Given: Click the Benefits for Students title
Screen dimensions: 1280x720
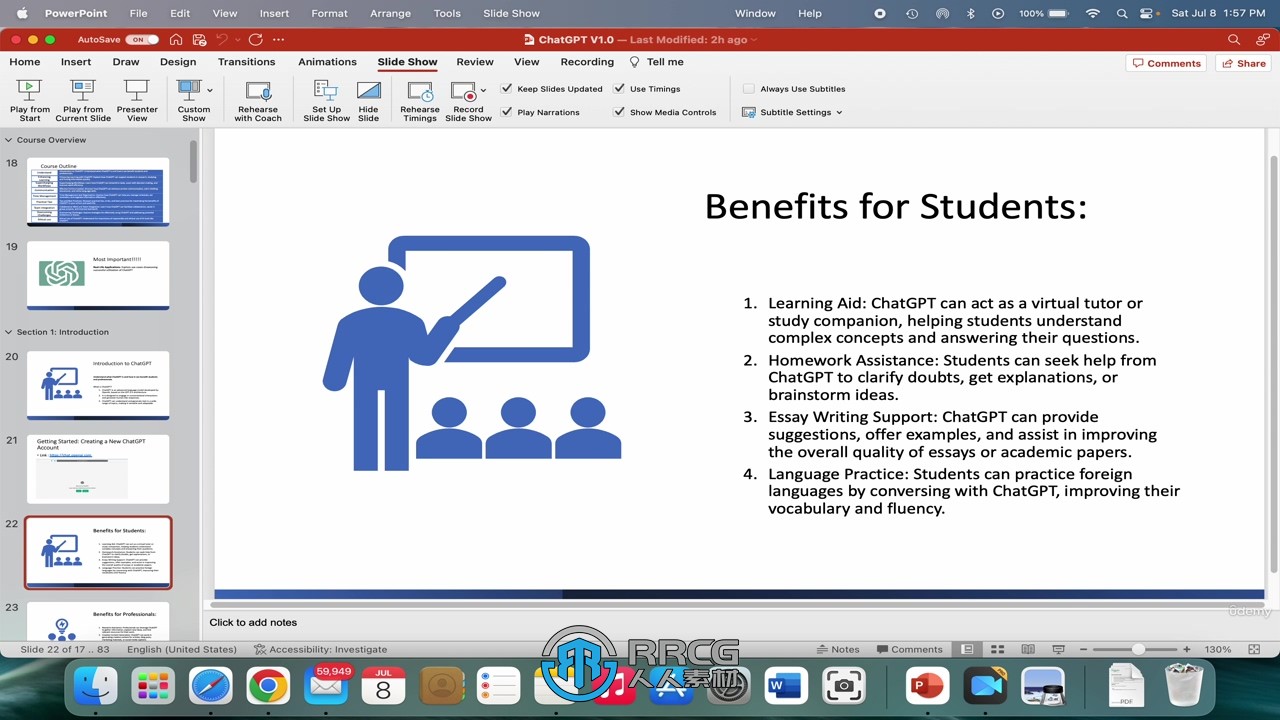Looking at the screenshot, I should [x=895, y=206].
